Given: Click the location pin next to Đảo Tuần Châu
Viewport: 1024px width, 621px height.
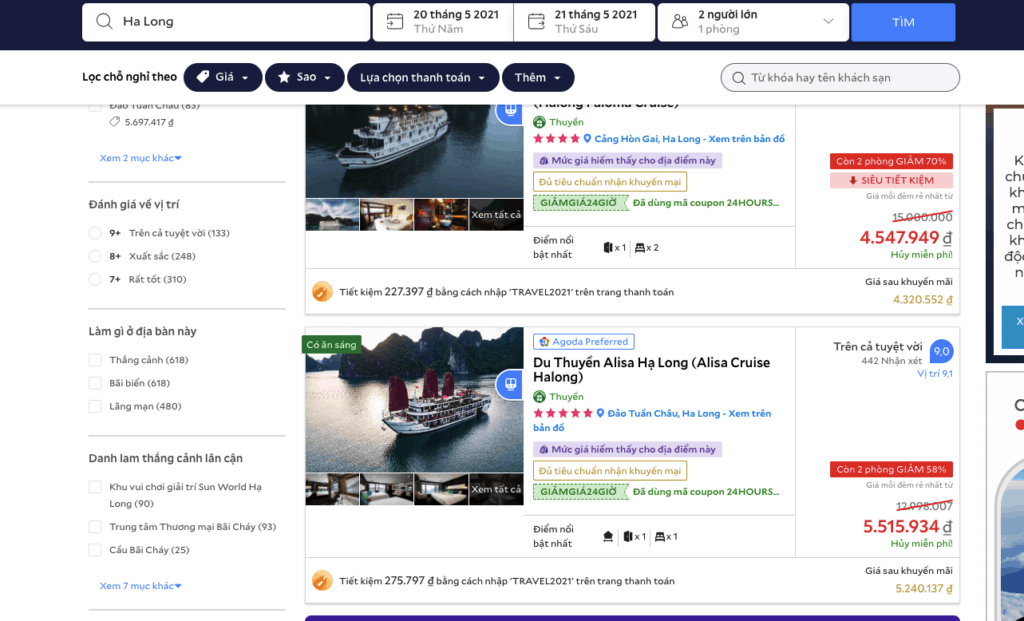Looking at the screenshot, I should pyautogui.click(x=600, y=413).
